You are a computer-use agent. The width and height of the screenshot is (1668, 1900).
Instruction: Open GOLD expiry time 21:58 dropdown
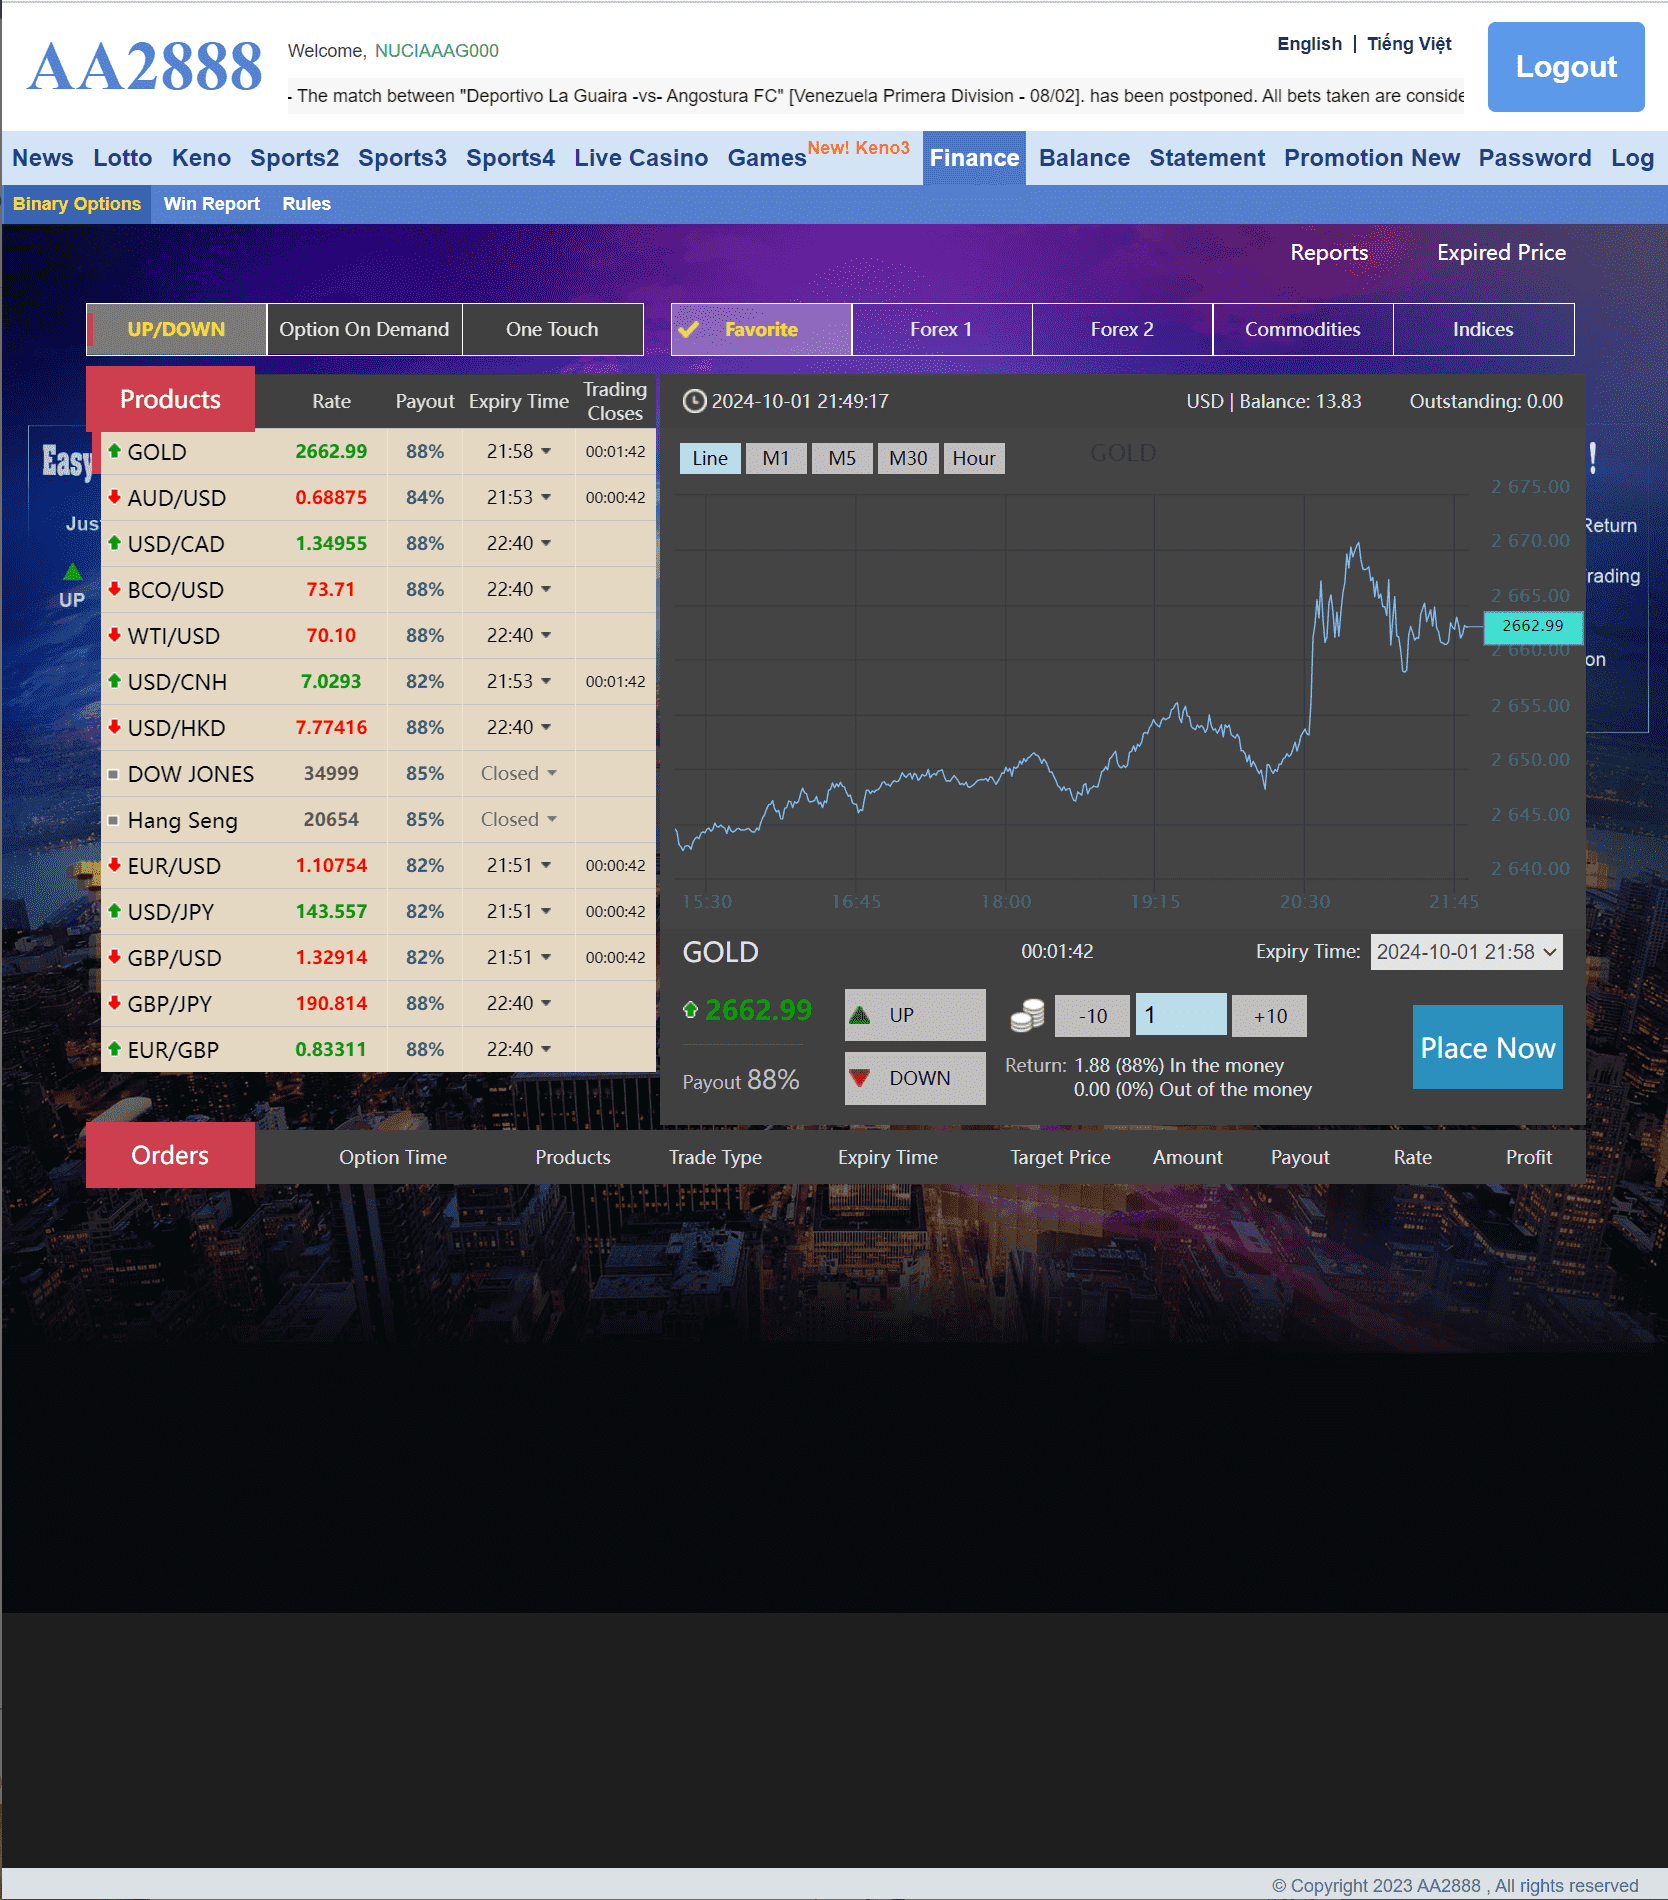click(x=519, y=451)
